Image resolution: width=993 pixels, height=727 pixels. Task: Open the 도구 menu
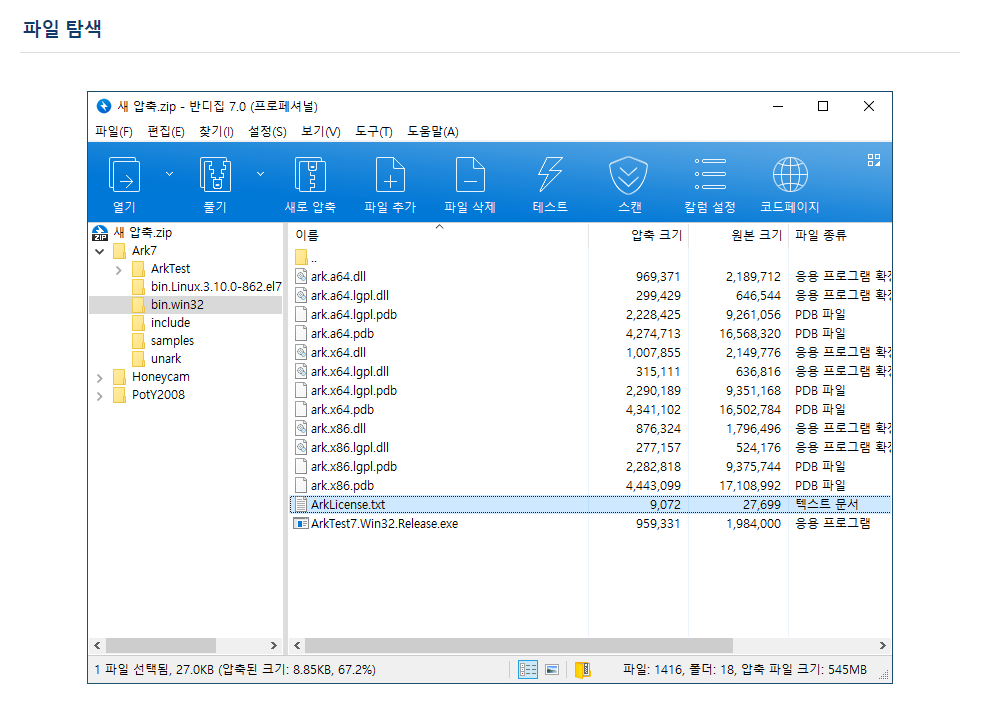pos(372,131)
